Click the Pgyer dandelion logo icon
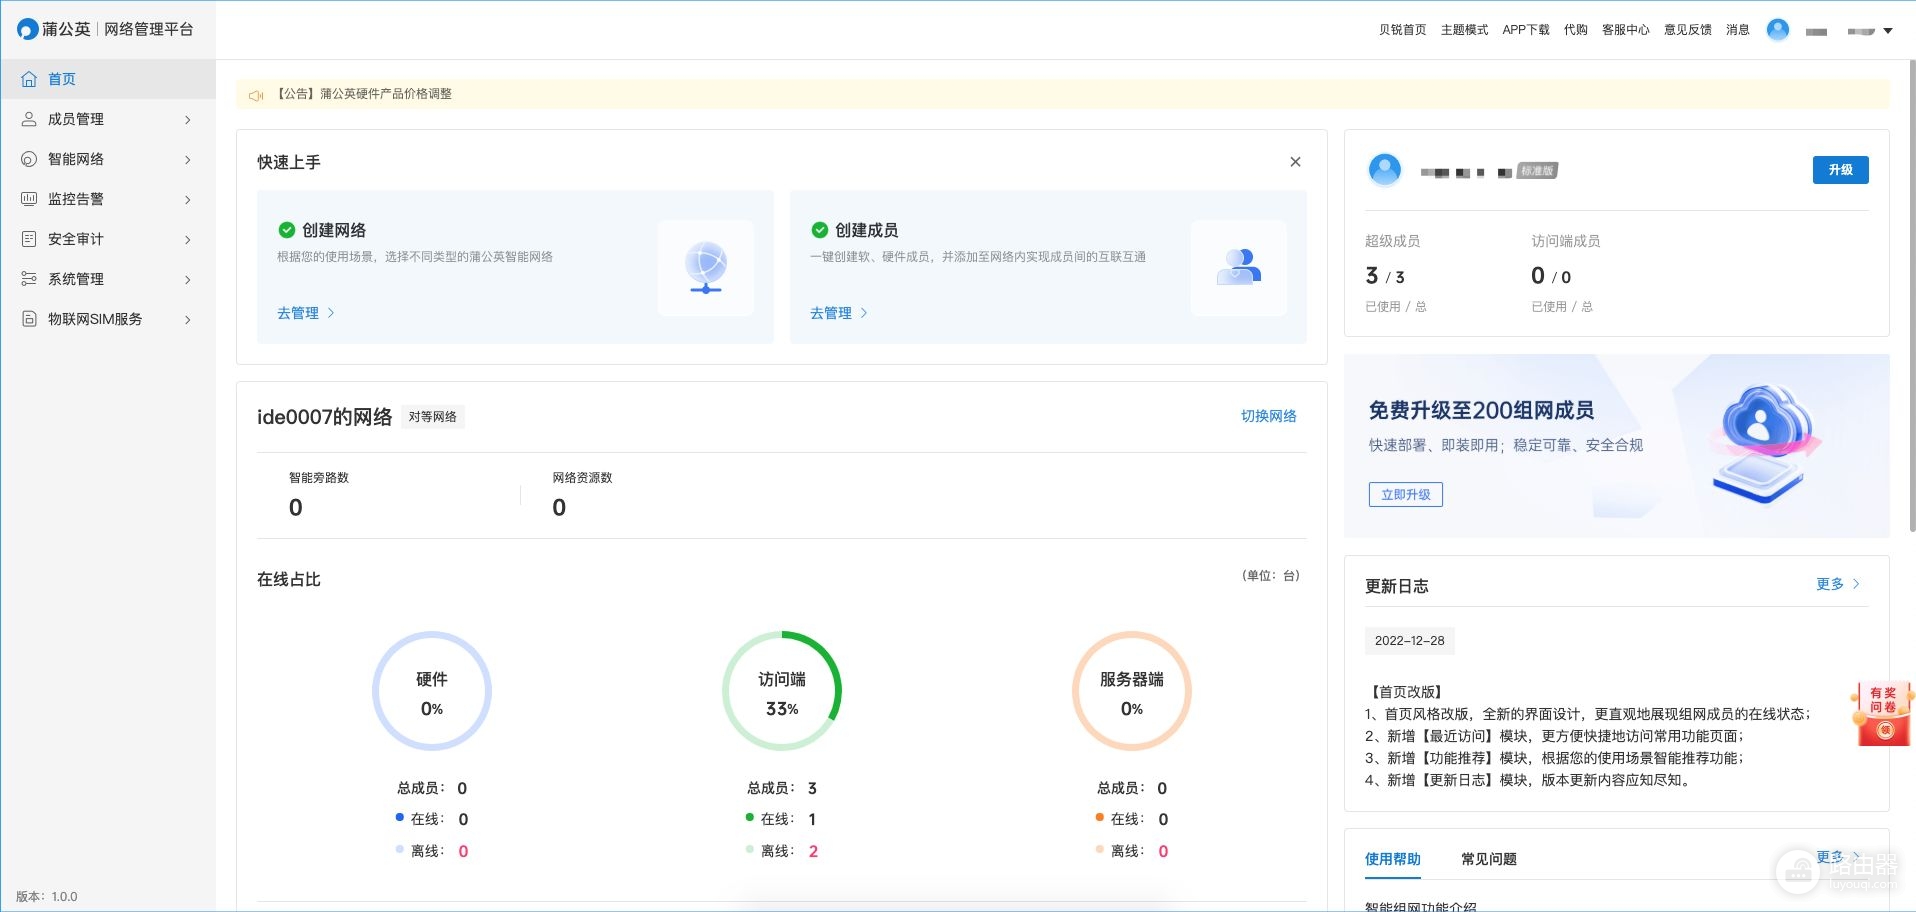Viewport: 1916px width, 912px height. click(x=28, y=30)
